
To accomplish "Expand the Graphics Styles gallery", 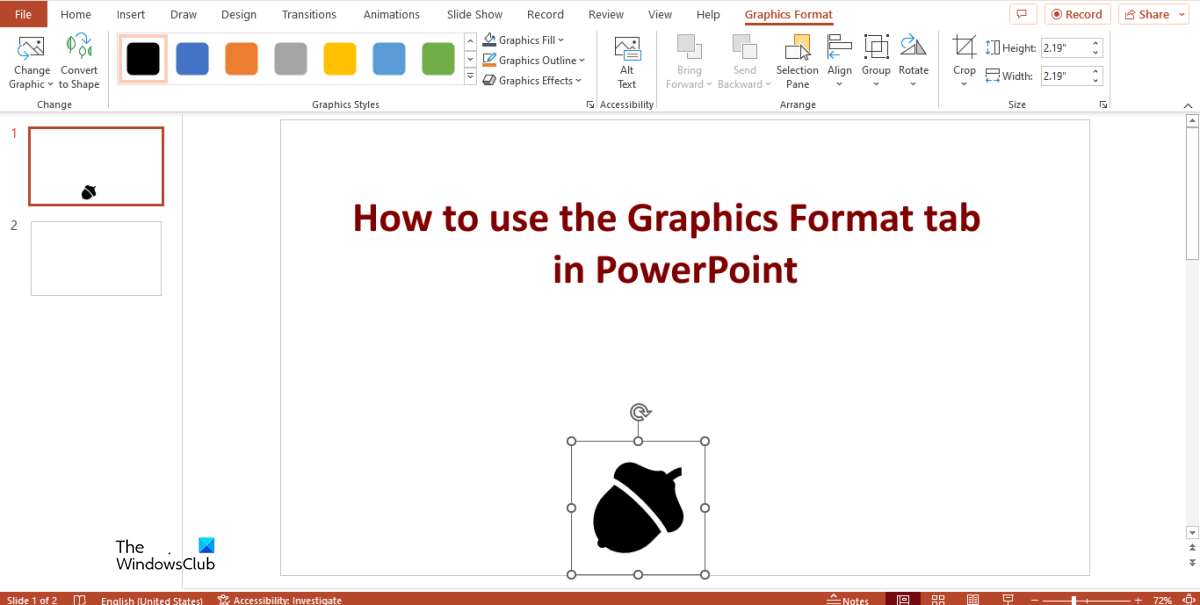I will (x=470, y=75).
